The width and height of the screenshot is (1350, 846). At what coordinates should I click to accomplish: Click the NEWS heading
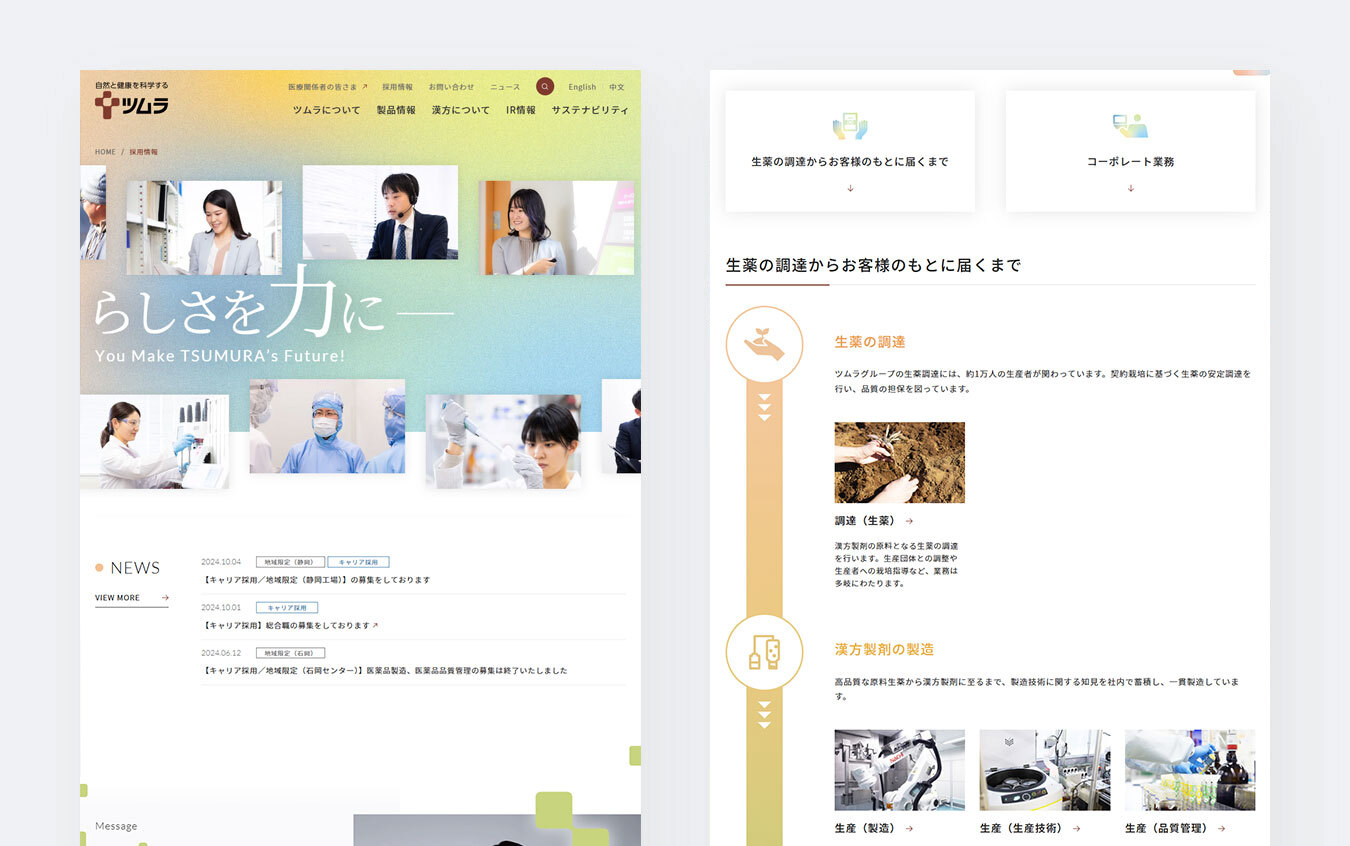[135, 568]
